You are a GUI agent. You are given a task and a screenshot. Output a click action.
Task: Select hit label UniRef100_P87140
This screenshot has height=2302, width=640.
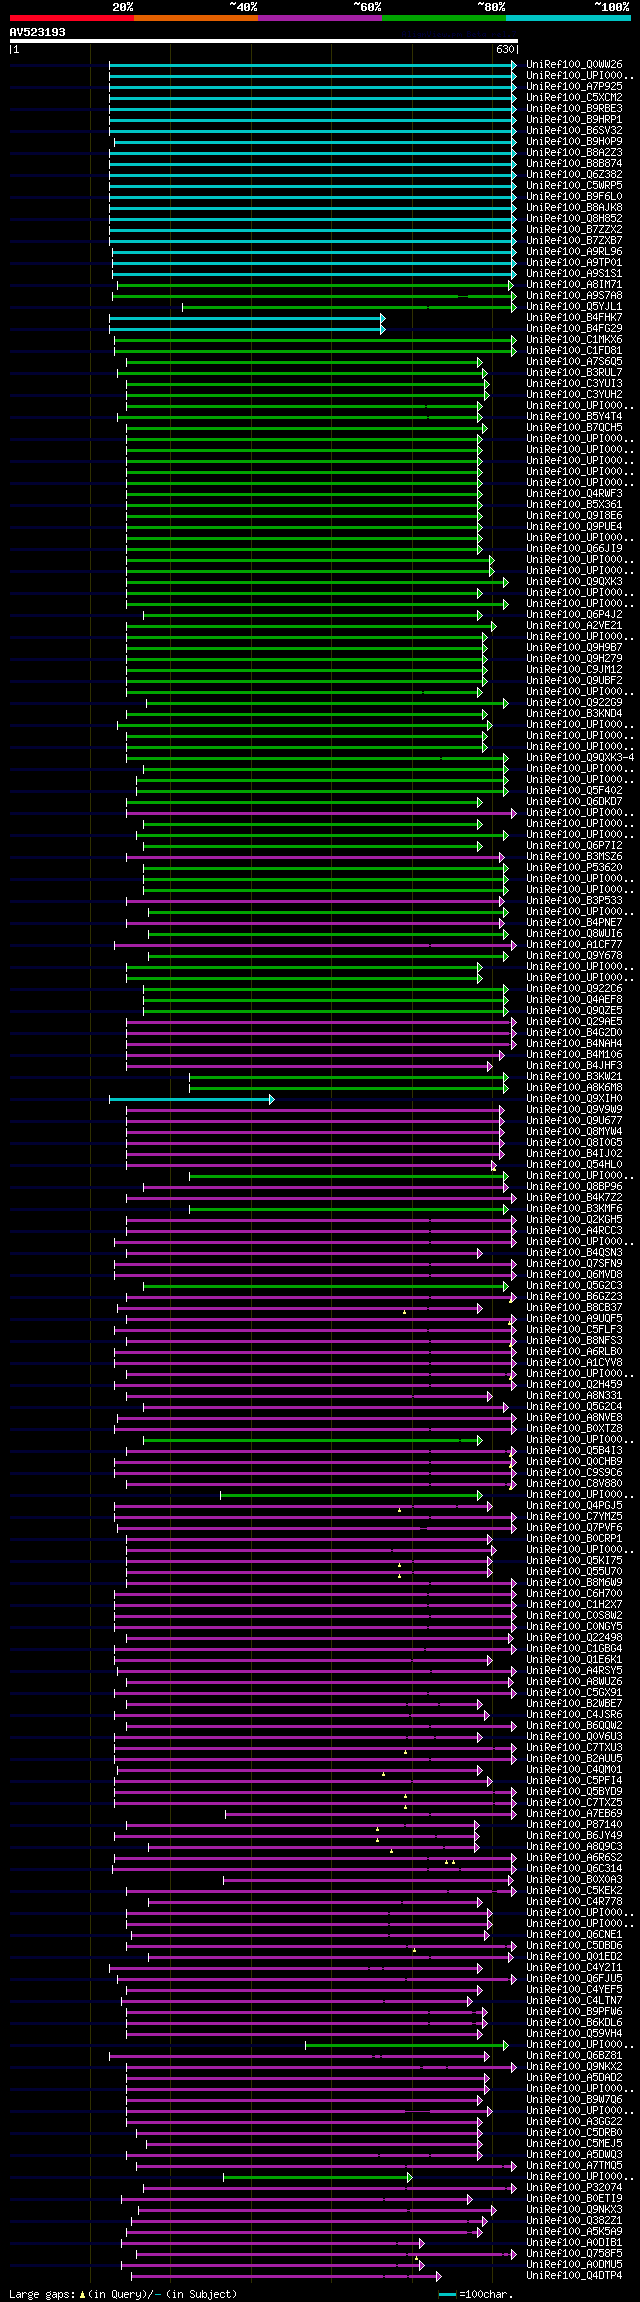click(574, 1825)
